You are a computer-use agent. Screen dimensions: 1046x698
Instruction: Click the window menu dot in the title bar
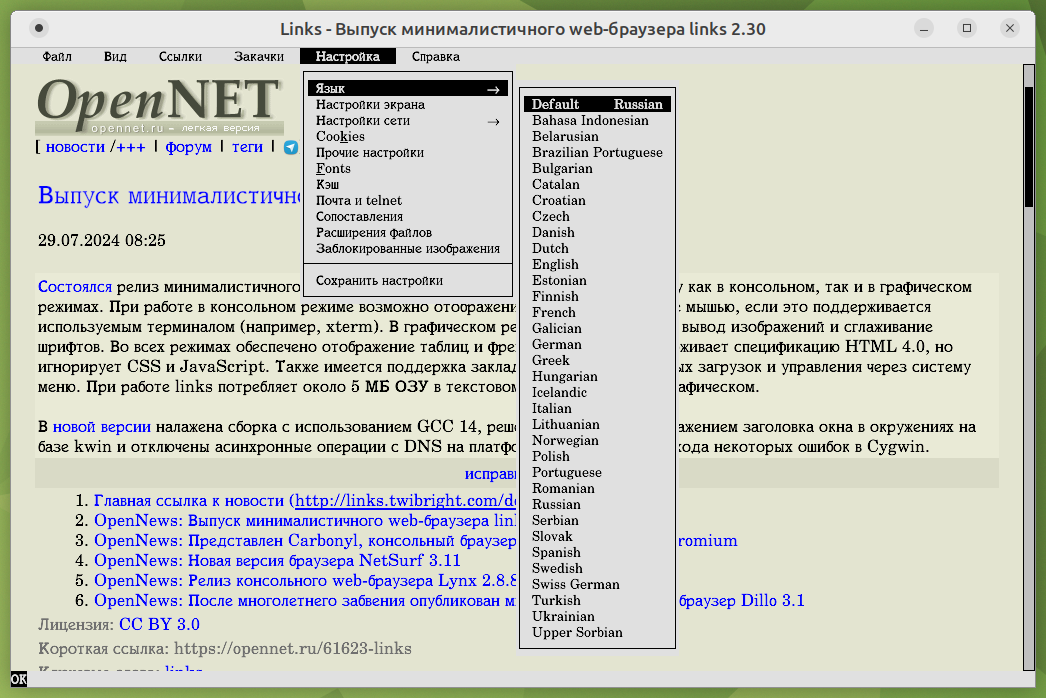click(x=39, y=28)
